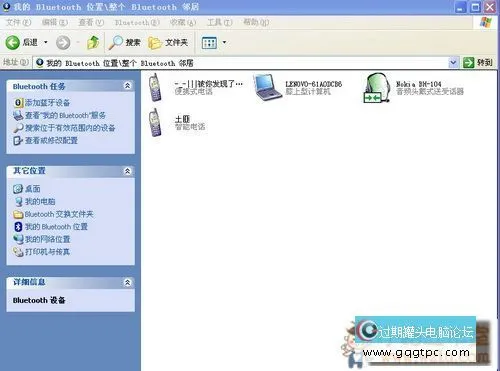Open the 工具 menu

point(219,22)
